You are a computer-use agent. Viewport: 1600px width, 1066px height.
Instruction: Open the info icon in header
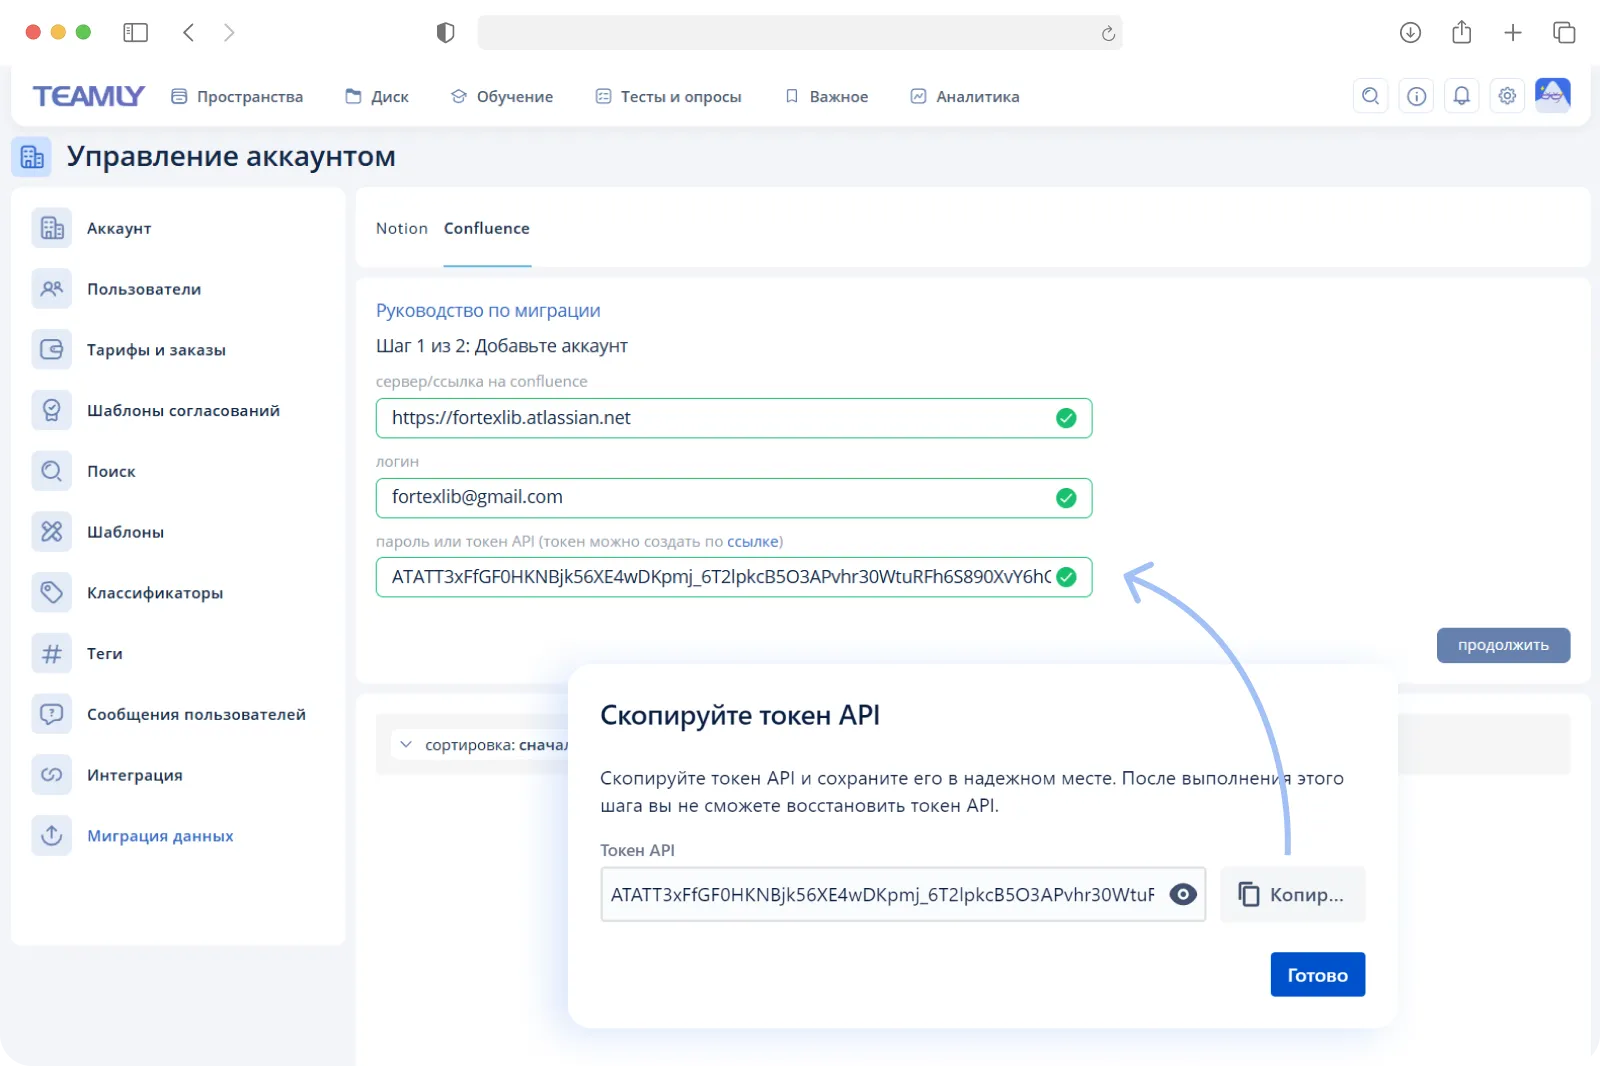[1416, 96]
